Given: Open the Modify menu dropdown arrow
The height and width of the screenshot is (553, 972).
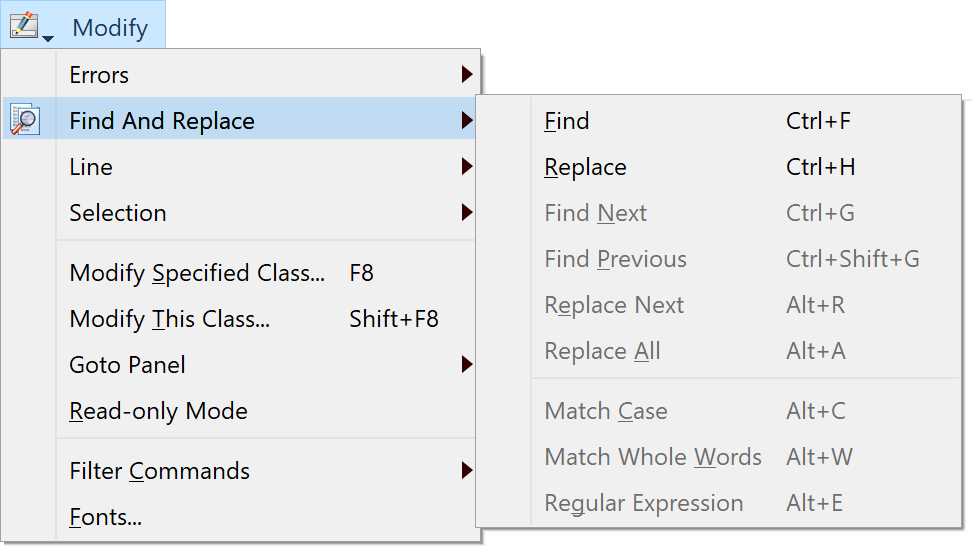Looking at the screenshot, I should coord(48,39).
